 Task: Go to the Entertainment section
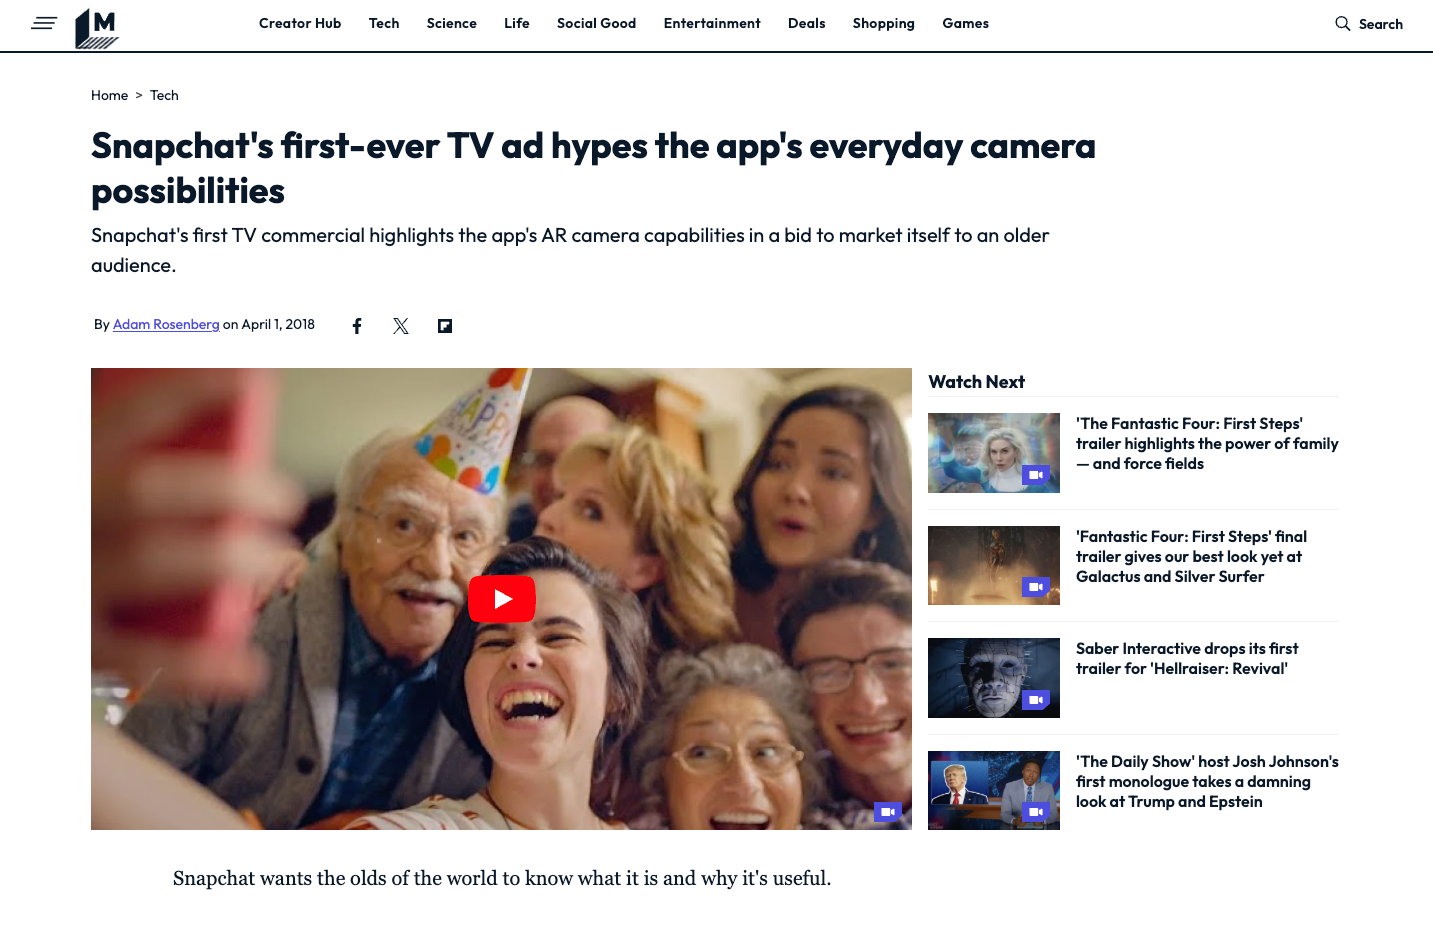pos(712,23)
